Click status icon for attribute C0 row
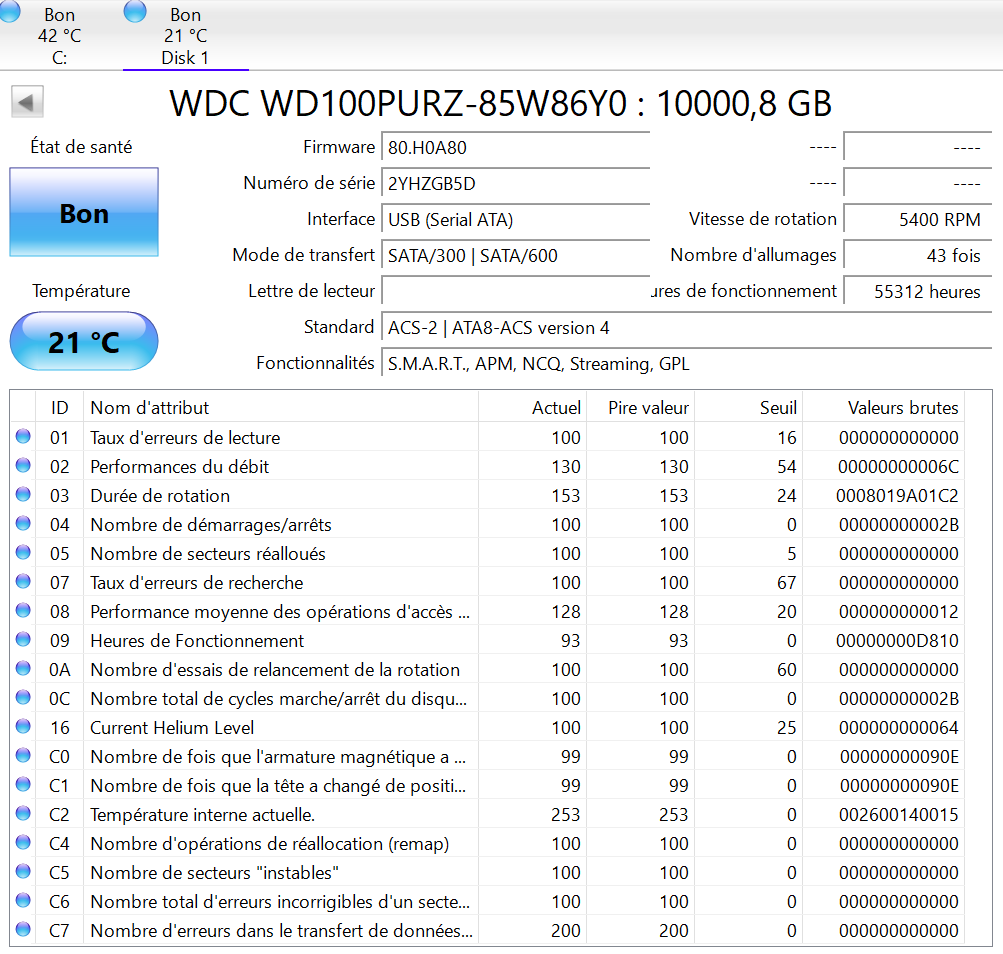This screenshot has height=954, width=1003. 23,755
